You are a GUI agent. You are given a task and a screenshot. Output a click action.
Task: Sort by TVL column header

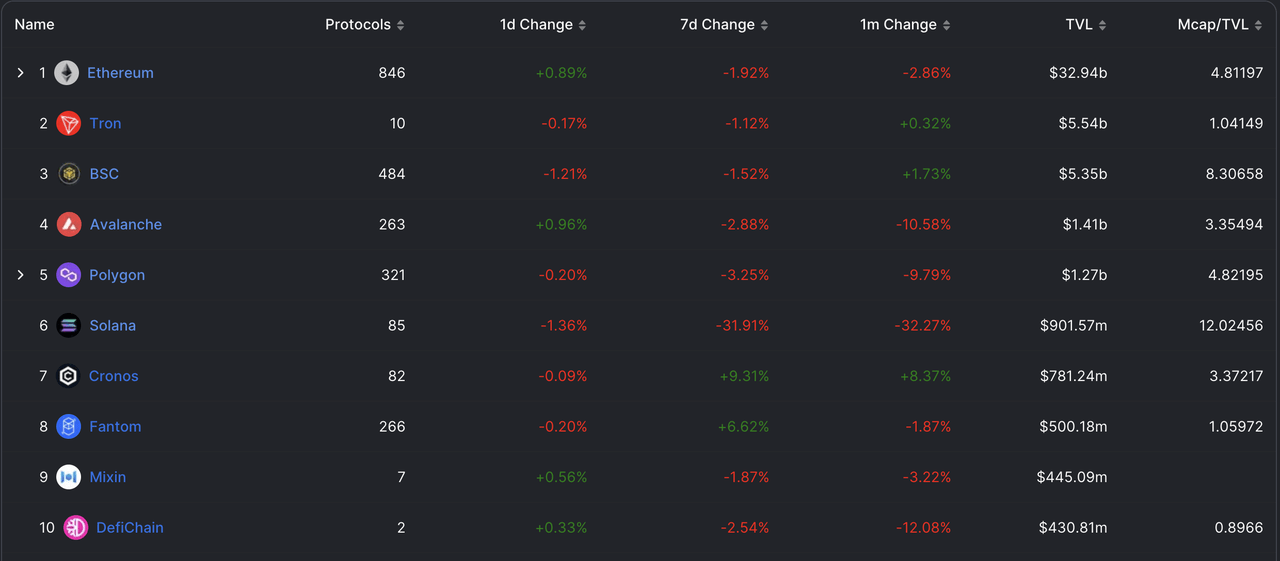click(x=1086, y=24)
